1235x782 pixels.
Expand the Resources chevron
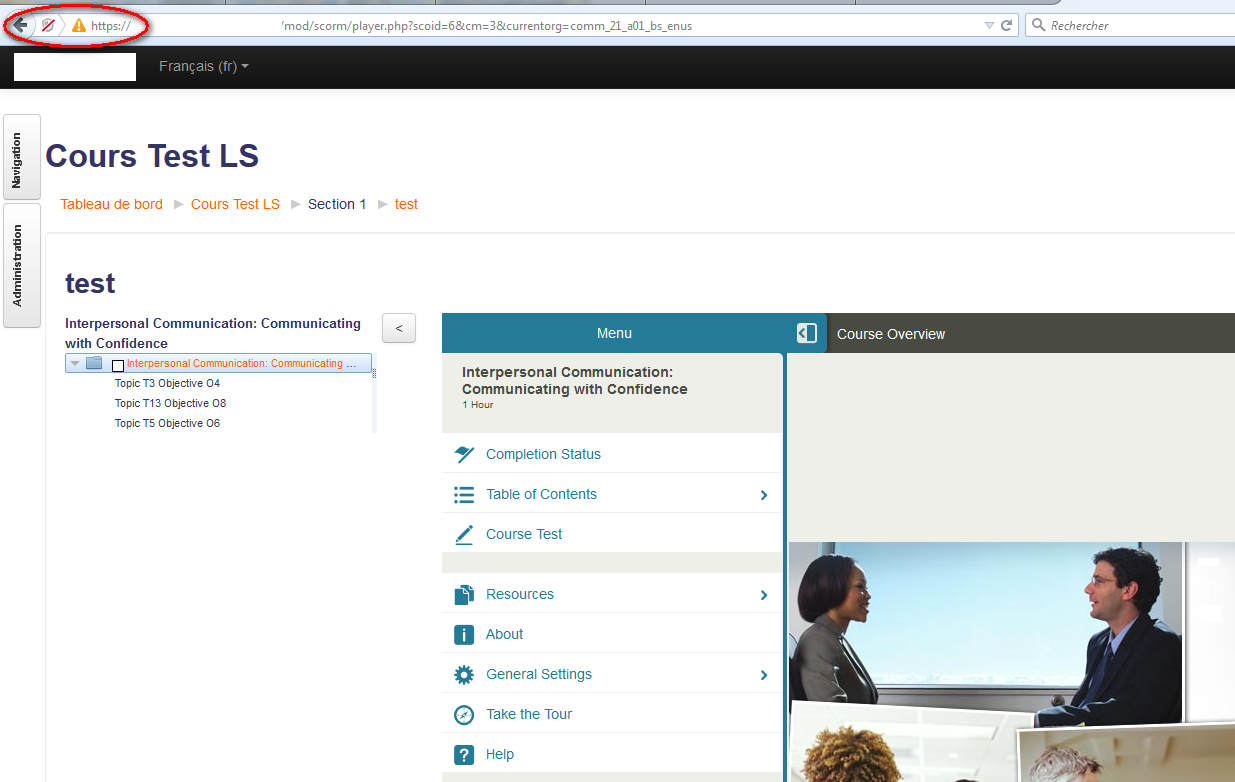[x=764, y=595]
